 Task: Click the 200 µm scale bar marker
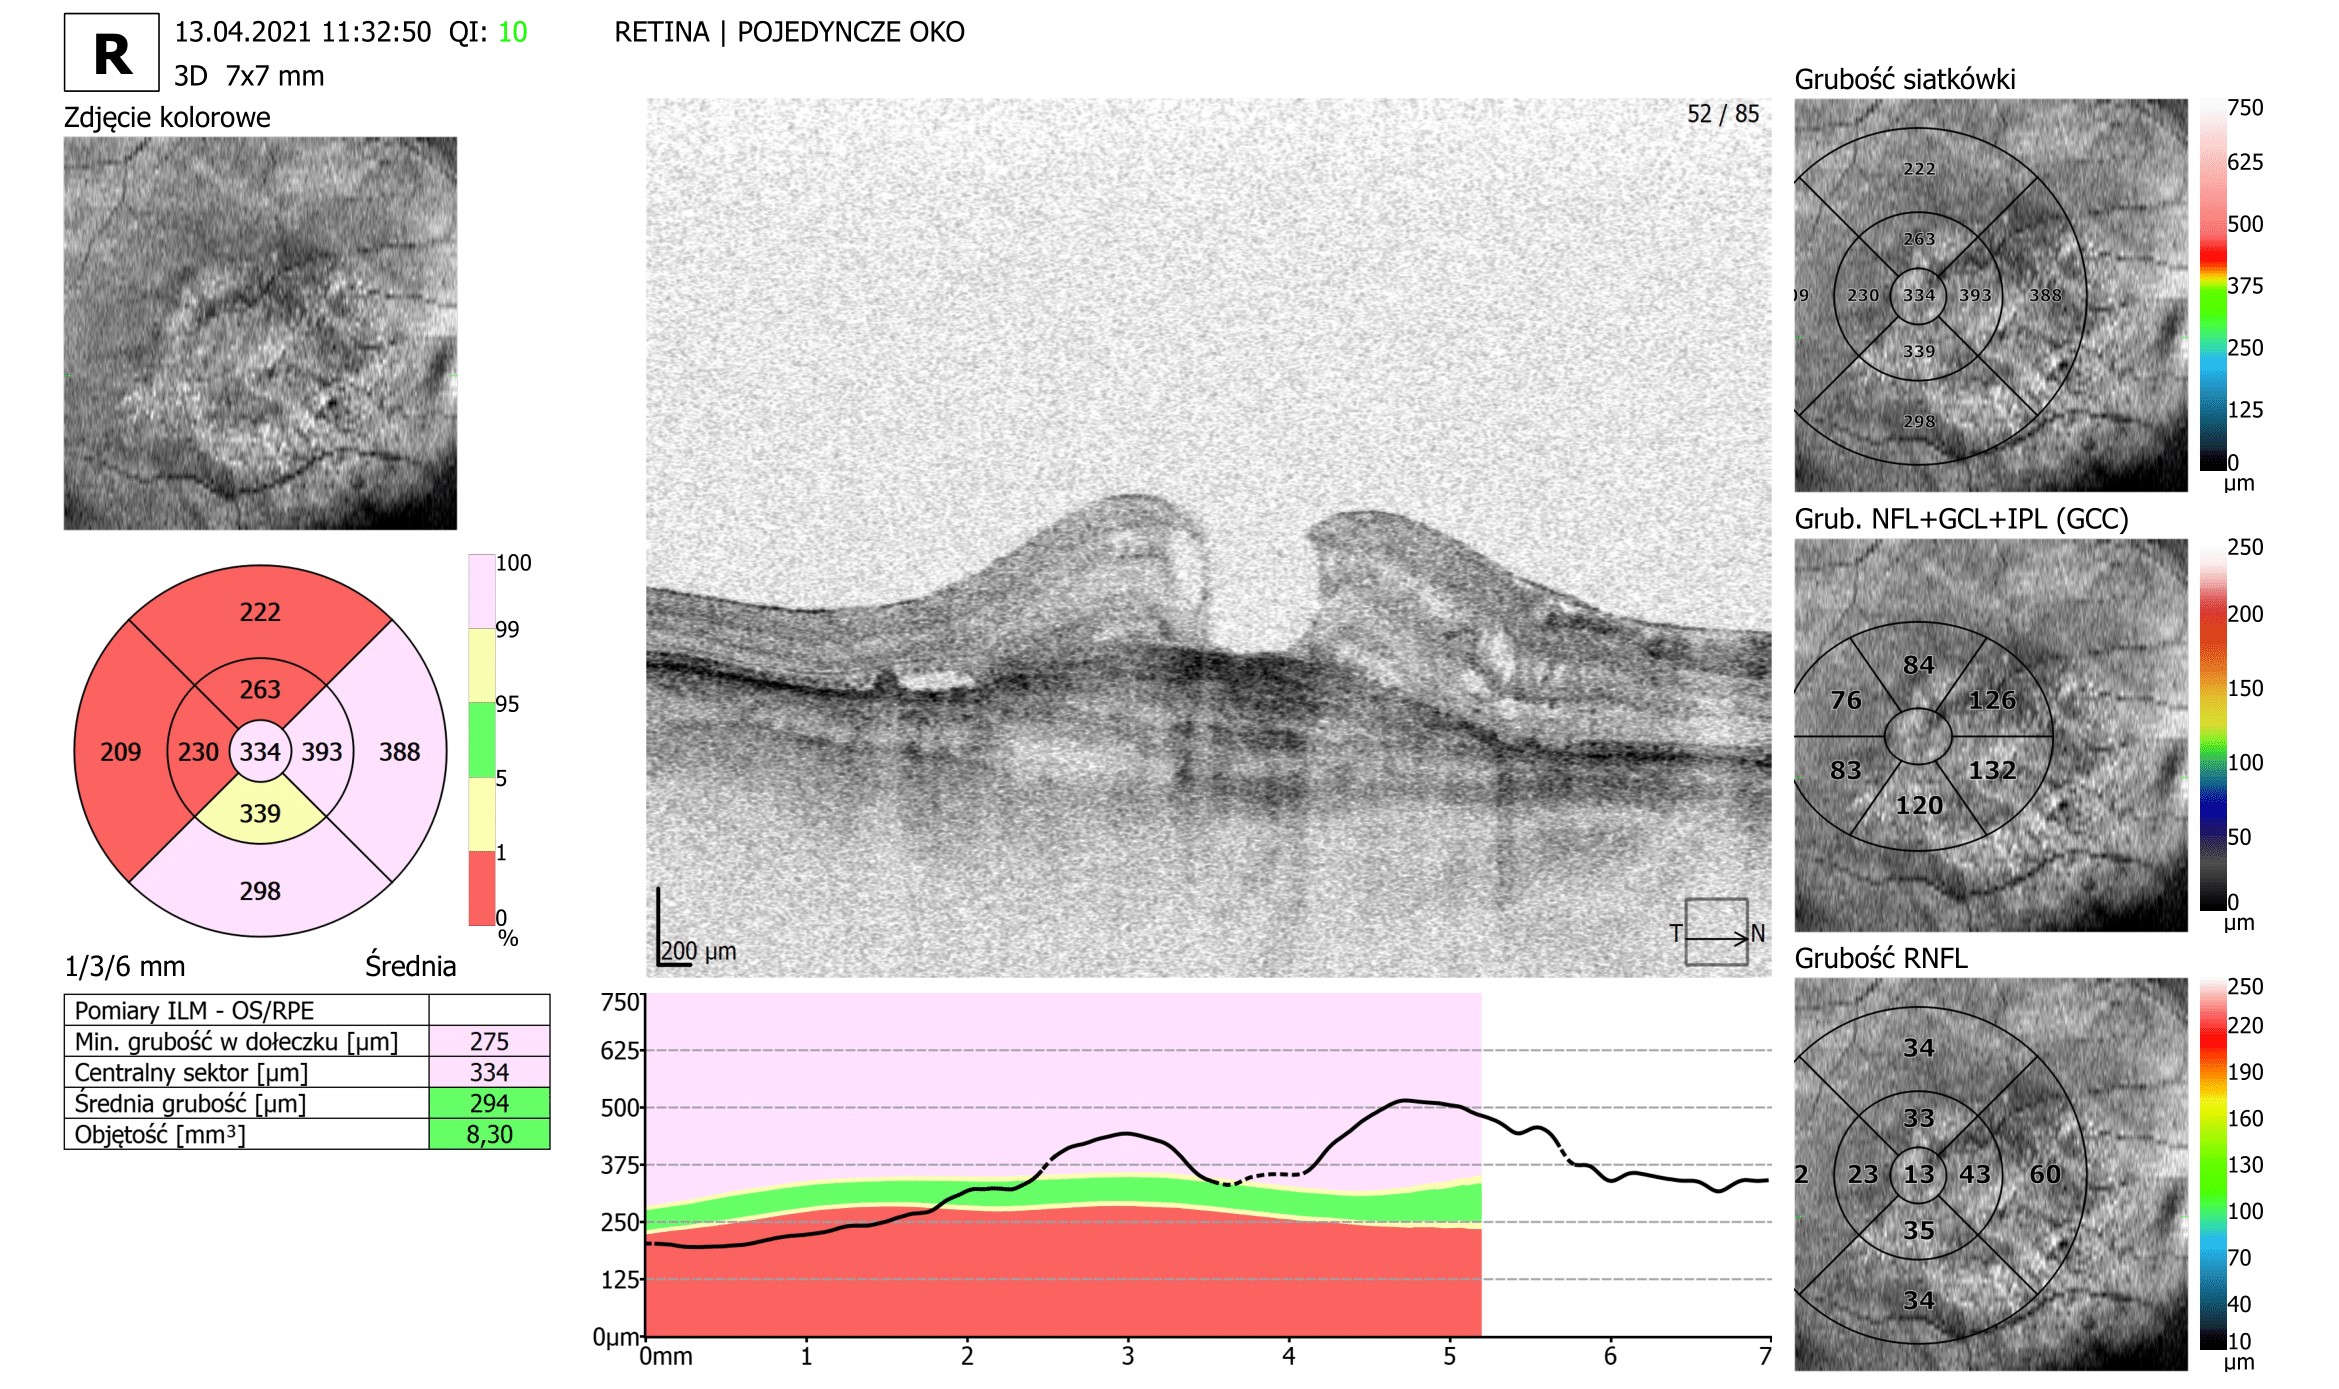click(696, 950)
